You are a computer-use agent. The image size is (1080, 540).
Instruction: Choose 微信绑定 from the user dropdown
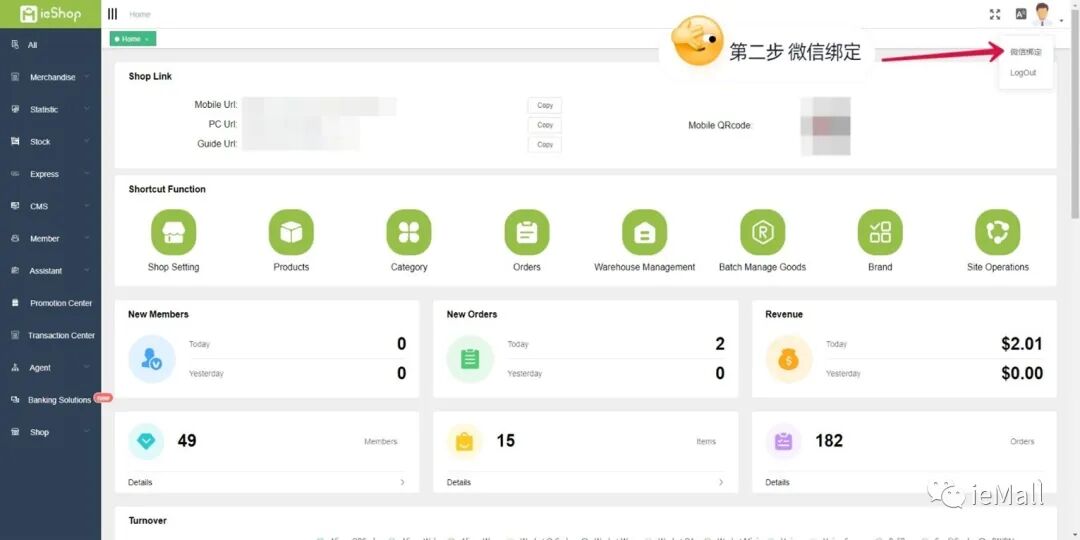[x=1026, y=52]
